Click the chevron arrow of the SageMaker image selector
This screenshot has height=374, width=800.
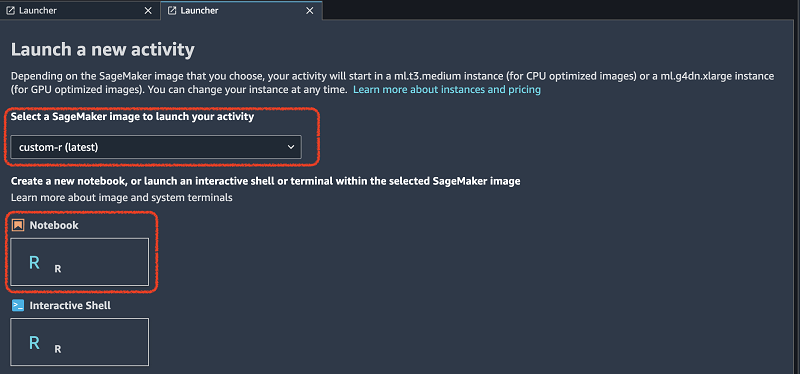click(291, 147)
